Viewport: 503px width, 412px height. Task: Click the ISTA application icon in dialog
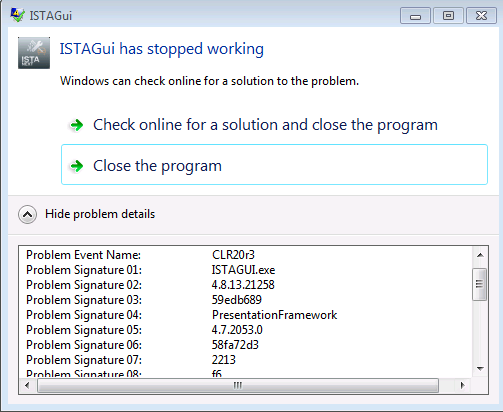(34, 53)
